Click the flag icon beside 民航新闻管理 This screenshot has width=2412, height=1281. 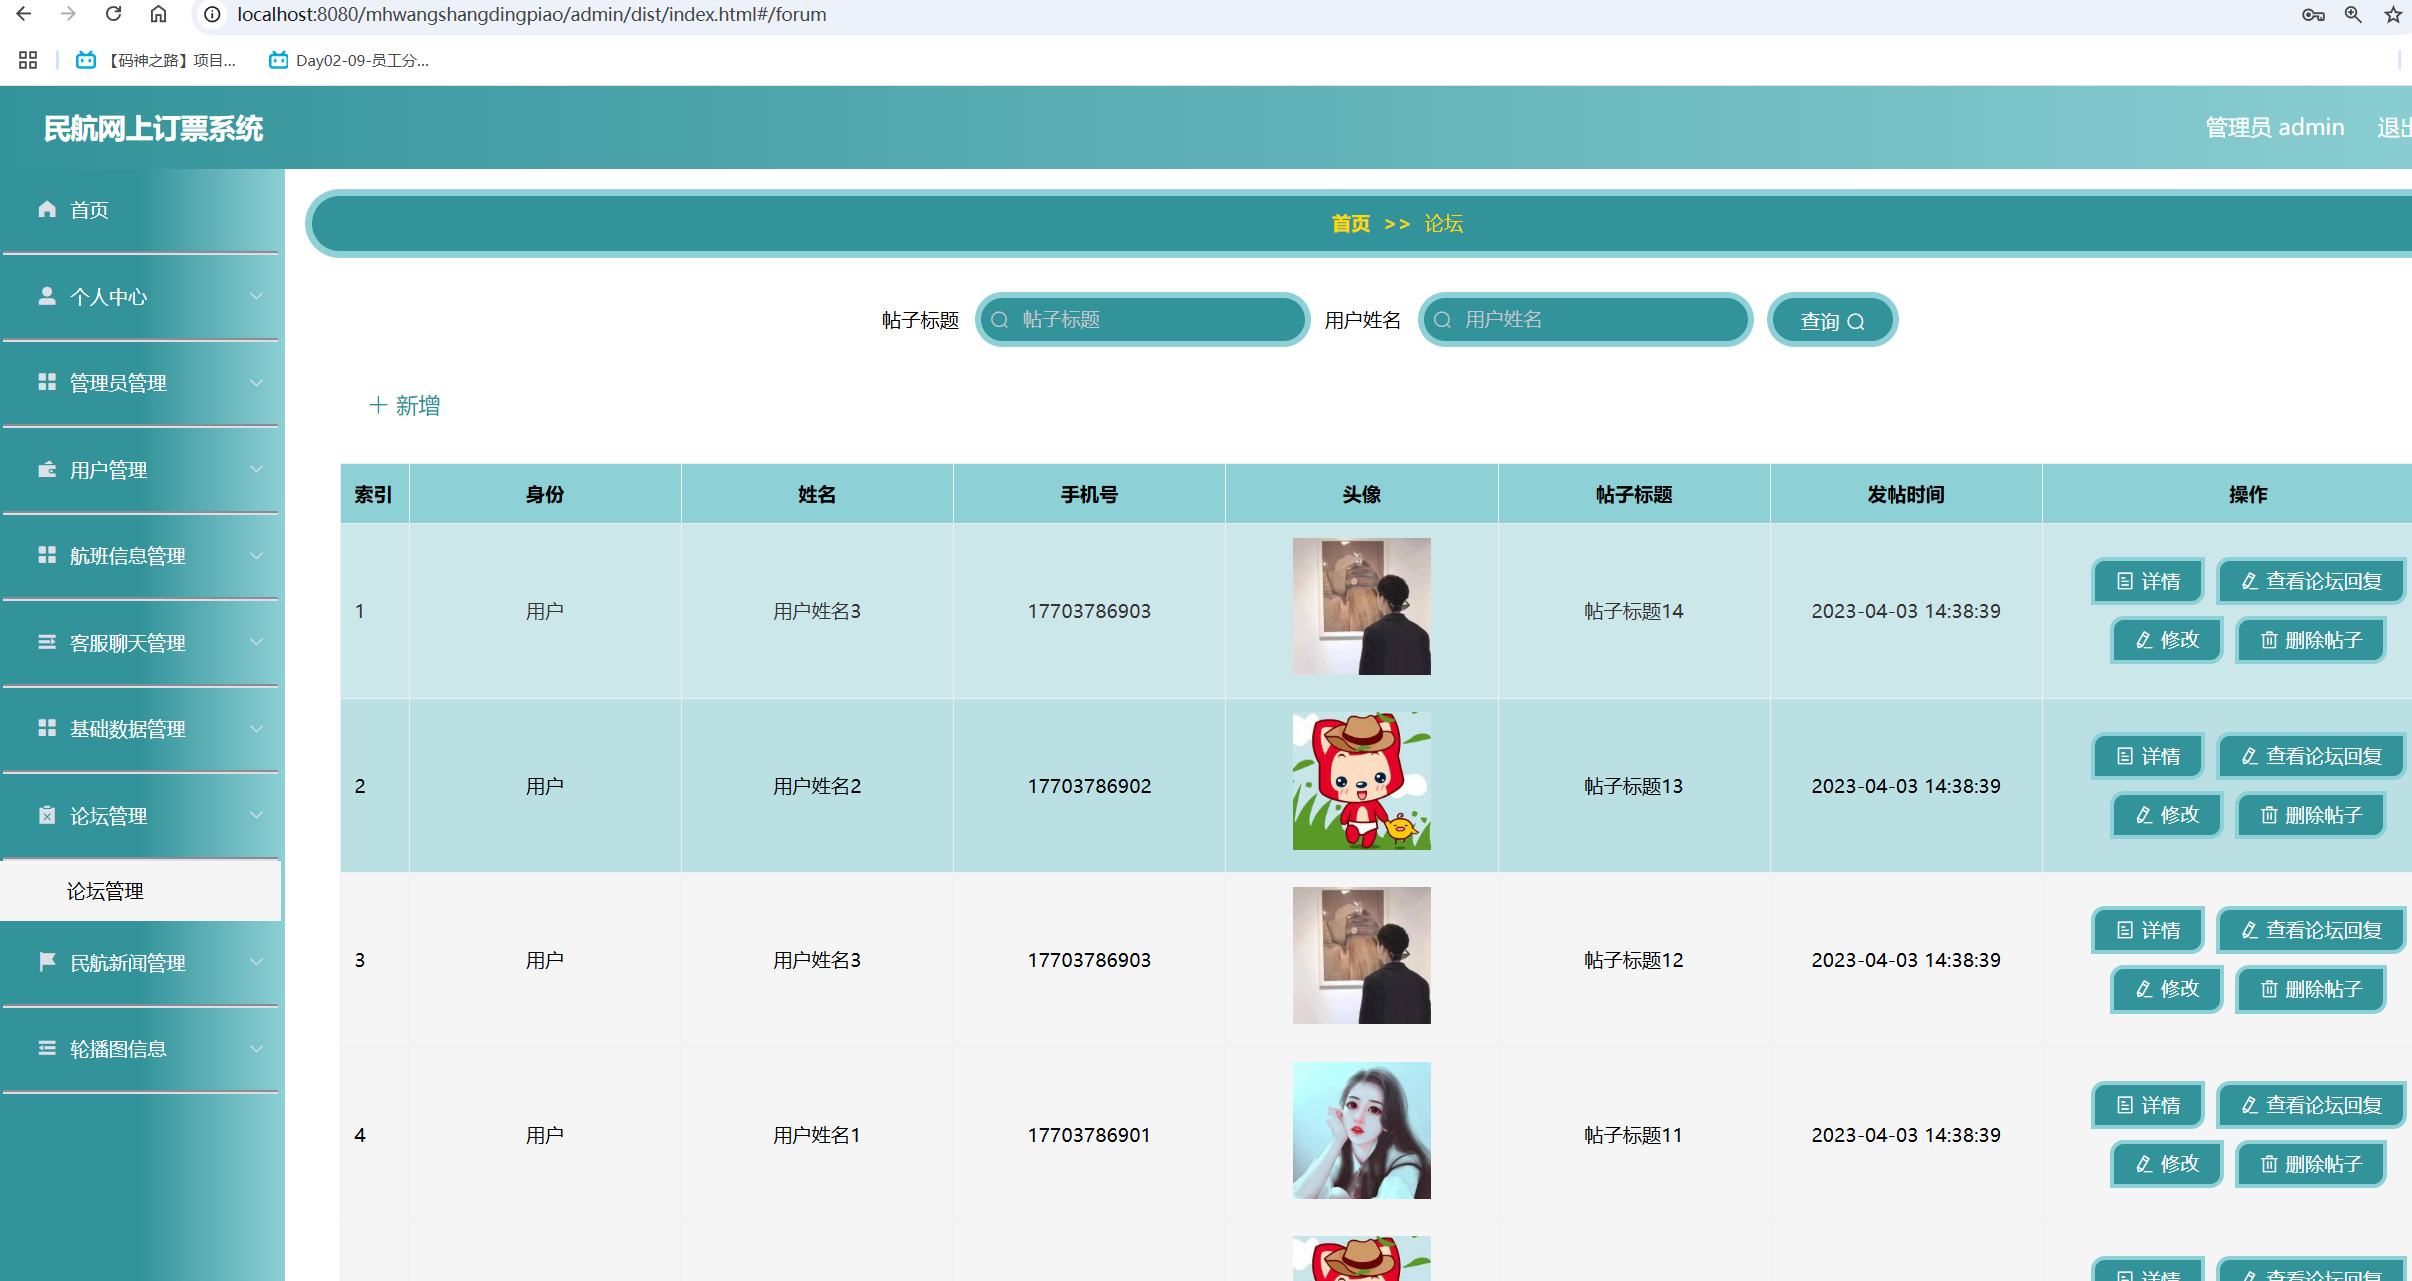(x=47, y=962)
